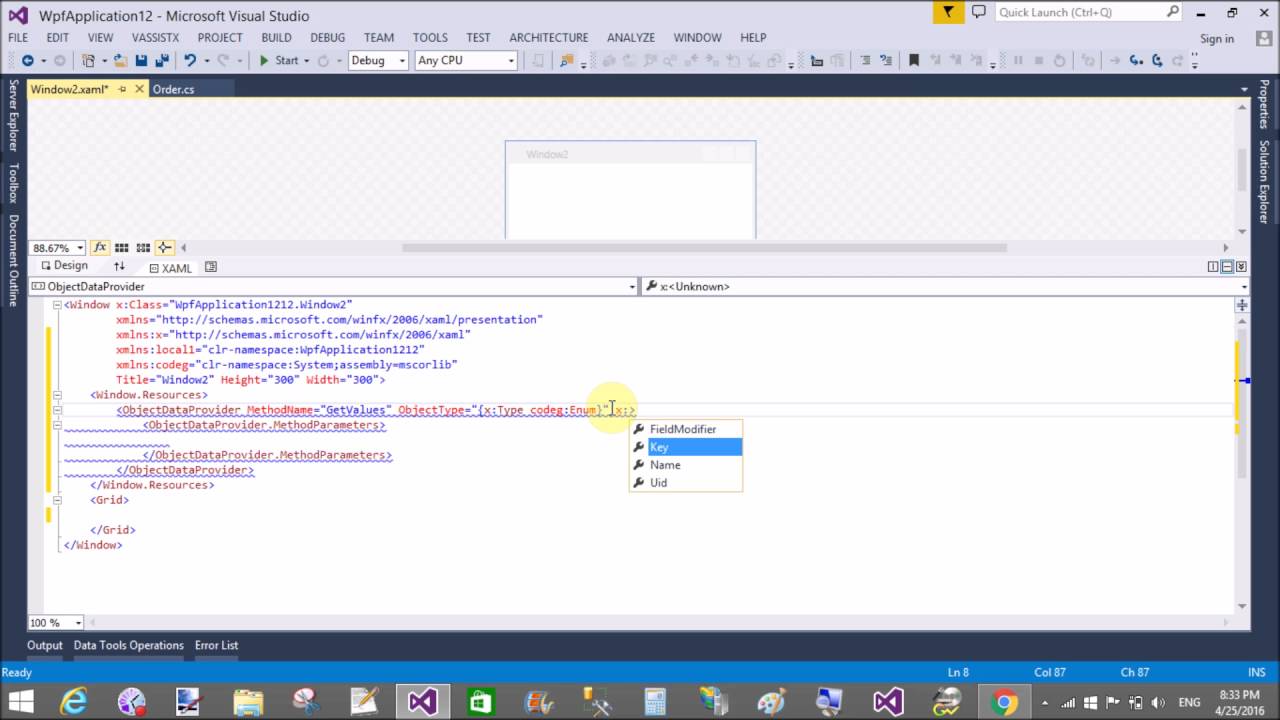1280x720 pixels.
Task: Collapse the root Window XAML node
Action: pos(57,305)
